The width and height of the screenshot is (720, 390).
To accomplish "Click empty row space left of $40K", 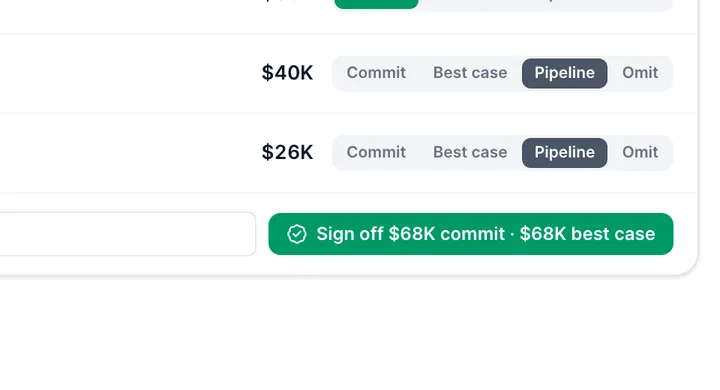I will pos(129,73).
